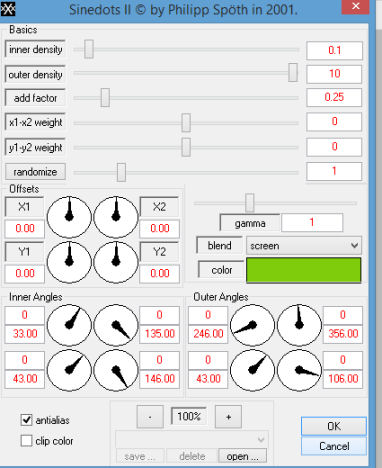The image size is (382, 468).
Task: Click the randomize value field showing 1
Action: (334, 171)
